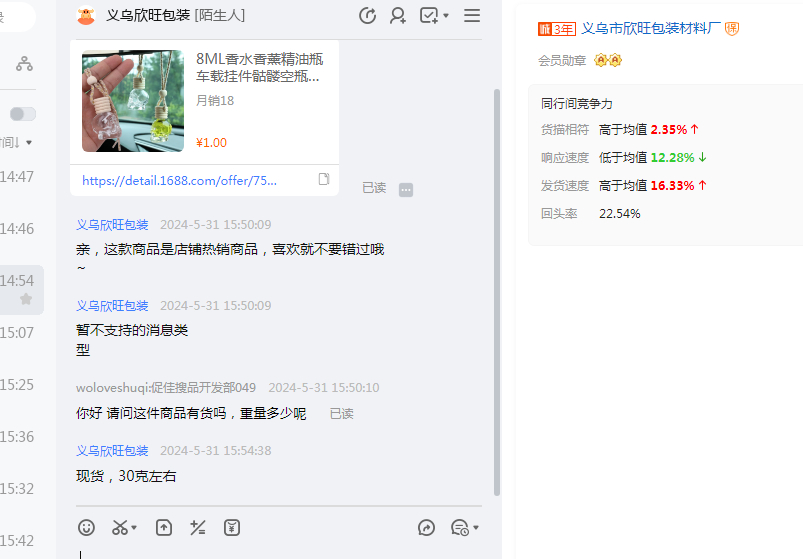Click the 响应速度 12.28% value
This screenshot has height=559, width=803.
[x=672, y=158]
